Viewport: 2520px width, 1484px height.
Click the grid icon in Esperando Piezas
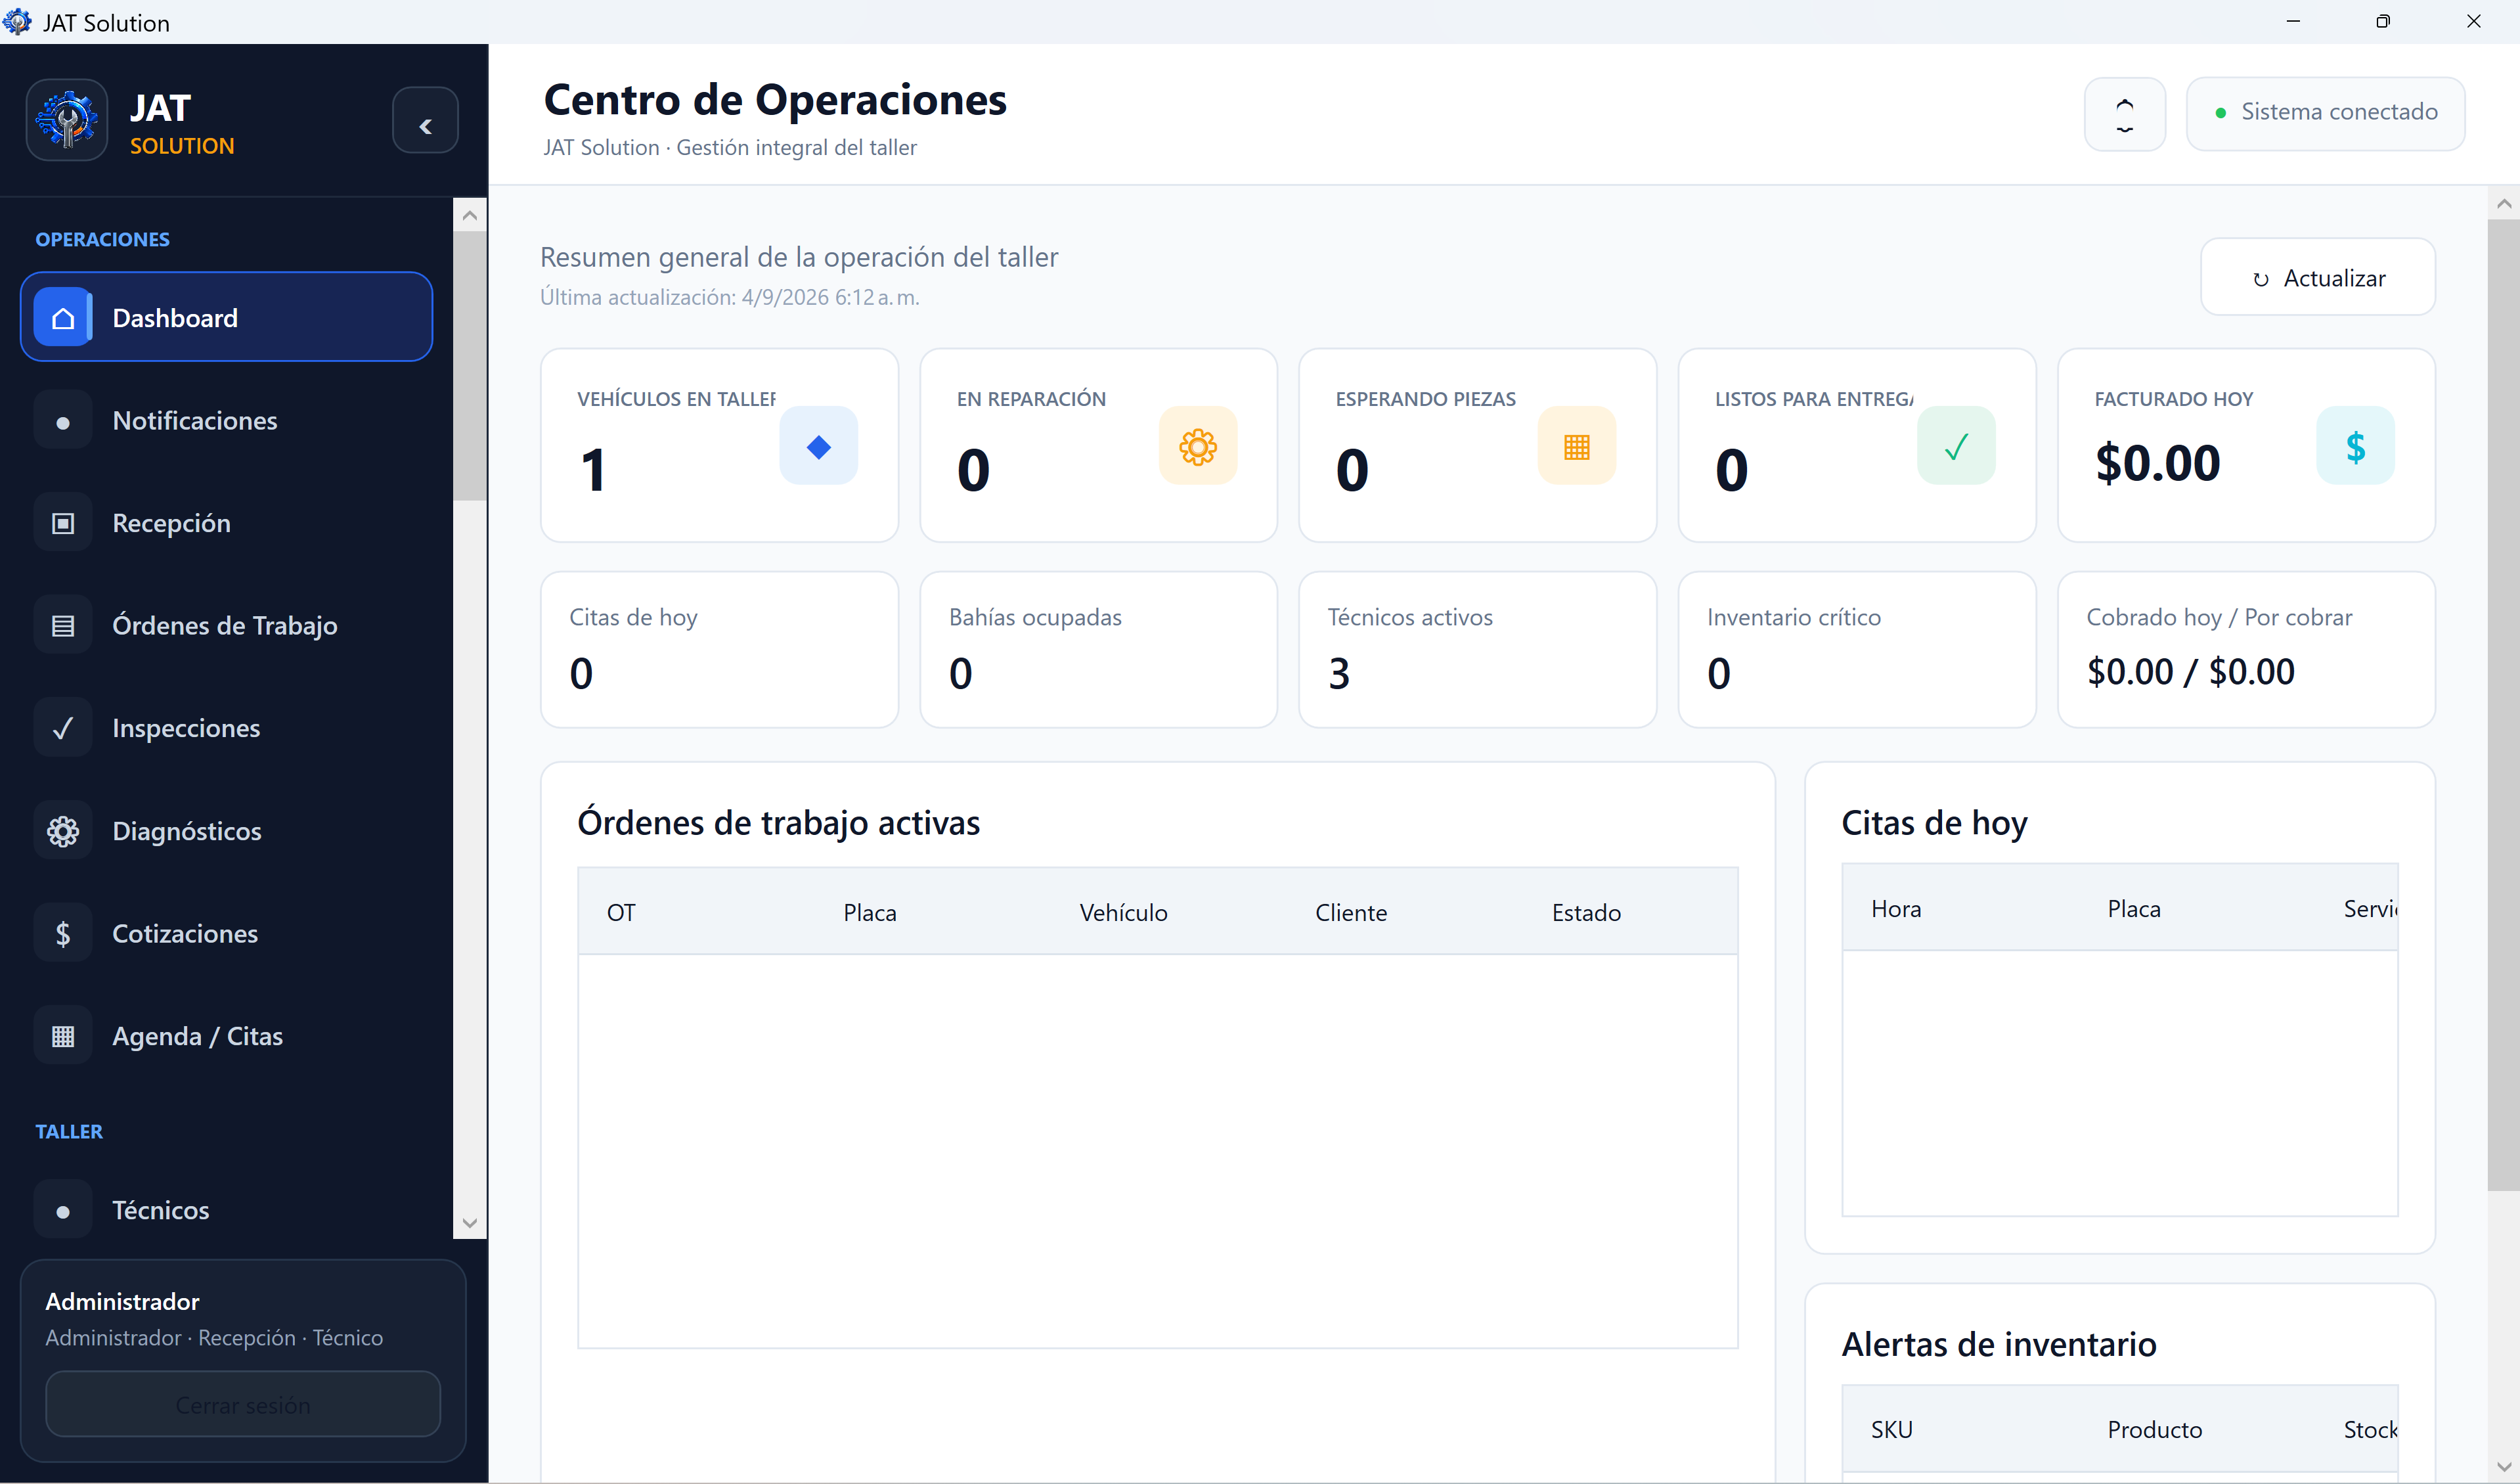tap(1577, 446)
